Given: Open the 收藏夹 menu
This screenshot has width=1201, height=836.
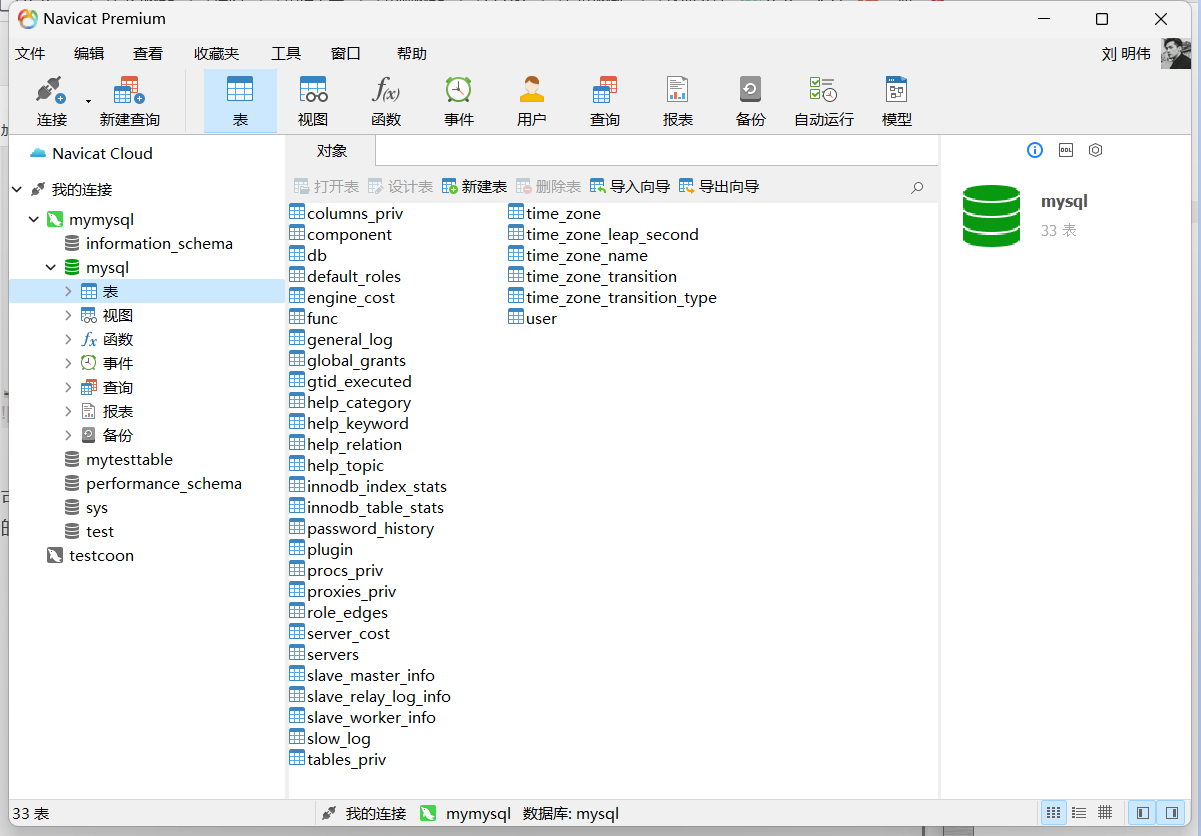Looking at the screenshot, I should [217, 54].
